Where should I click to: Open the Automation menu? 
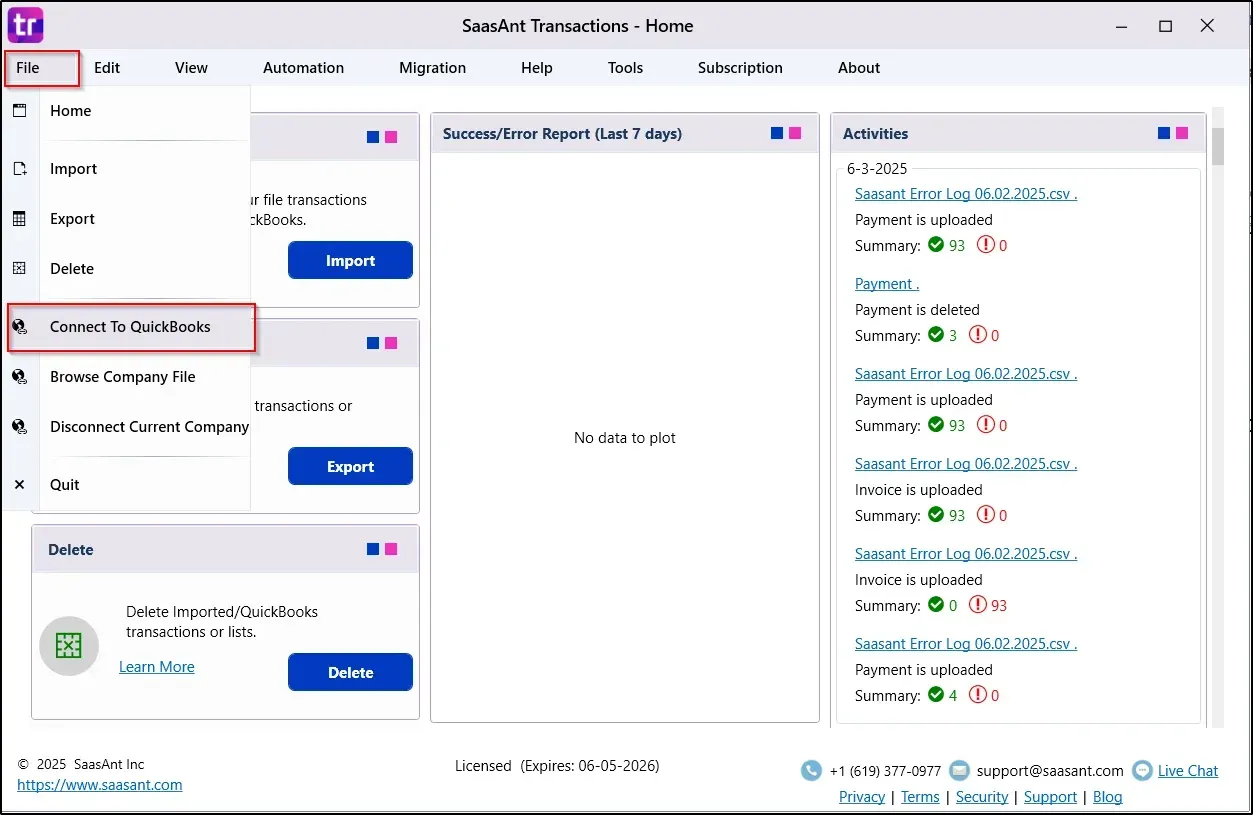click(x=303, y=68)
